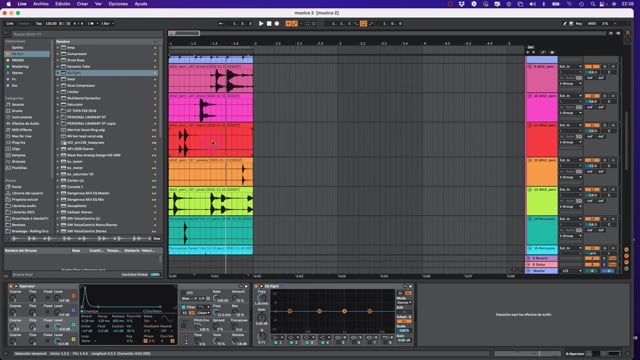Expand the Limiter folder
Viewport: 640px width, 360px height.
click(58, 92)
